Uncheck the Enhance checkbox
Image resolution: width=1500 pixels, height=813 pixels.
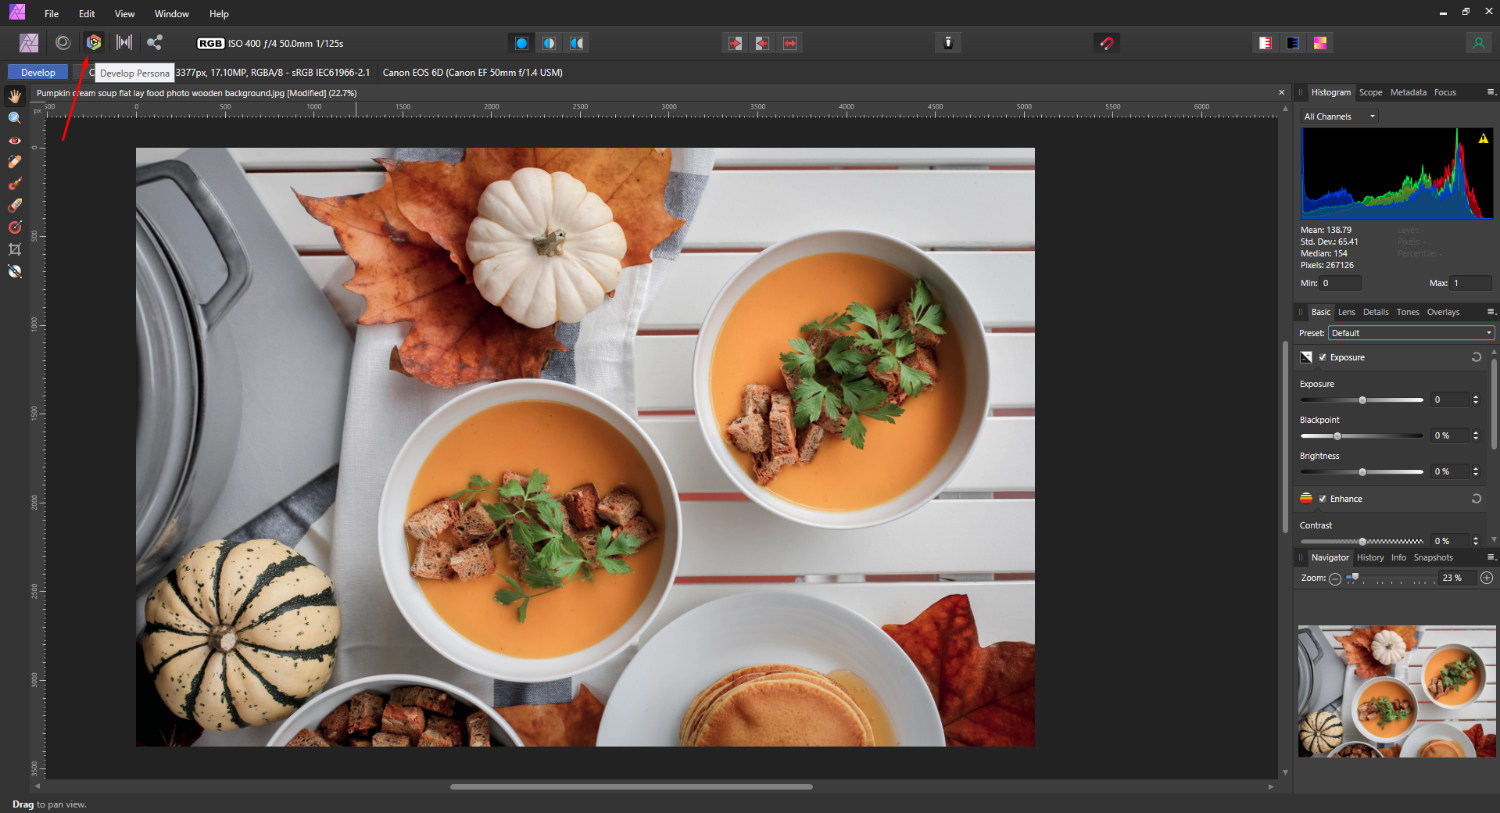[1323, 499]
